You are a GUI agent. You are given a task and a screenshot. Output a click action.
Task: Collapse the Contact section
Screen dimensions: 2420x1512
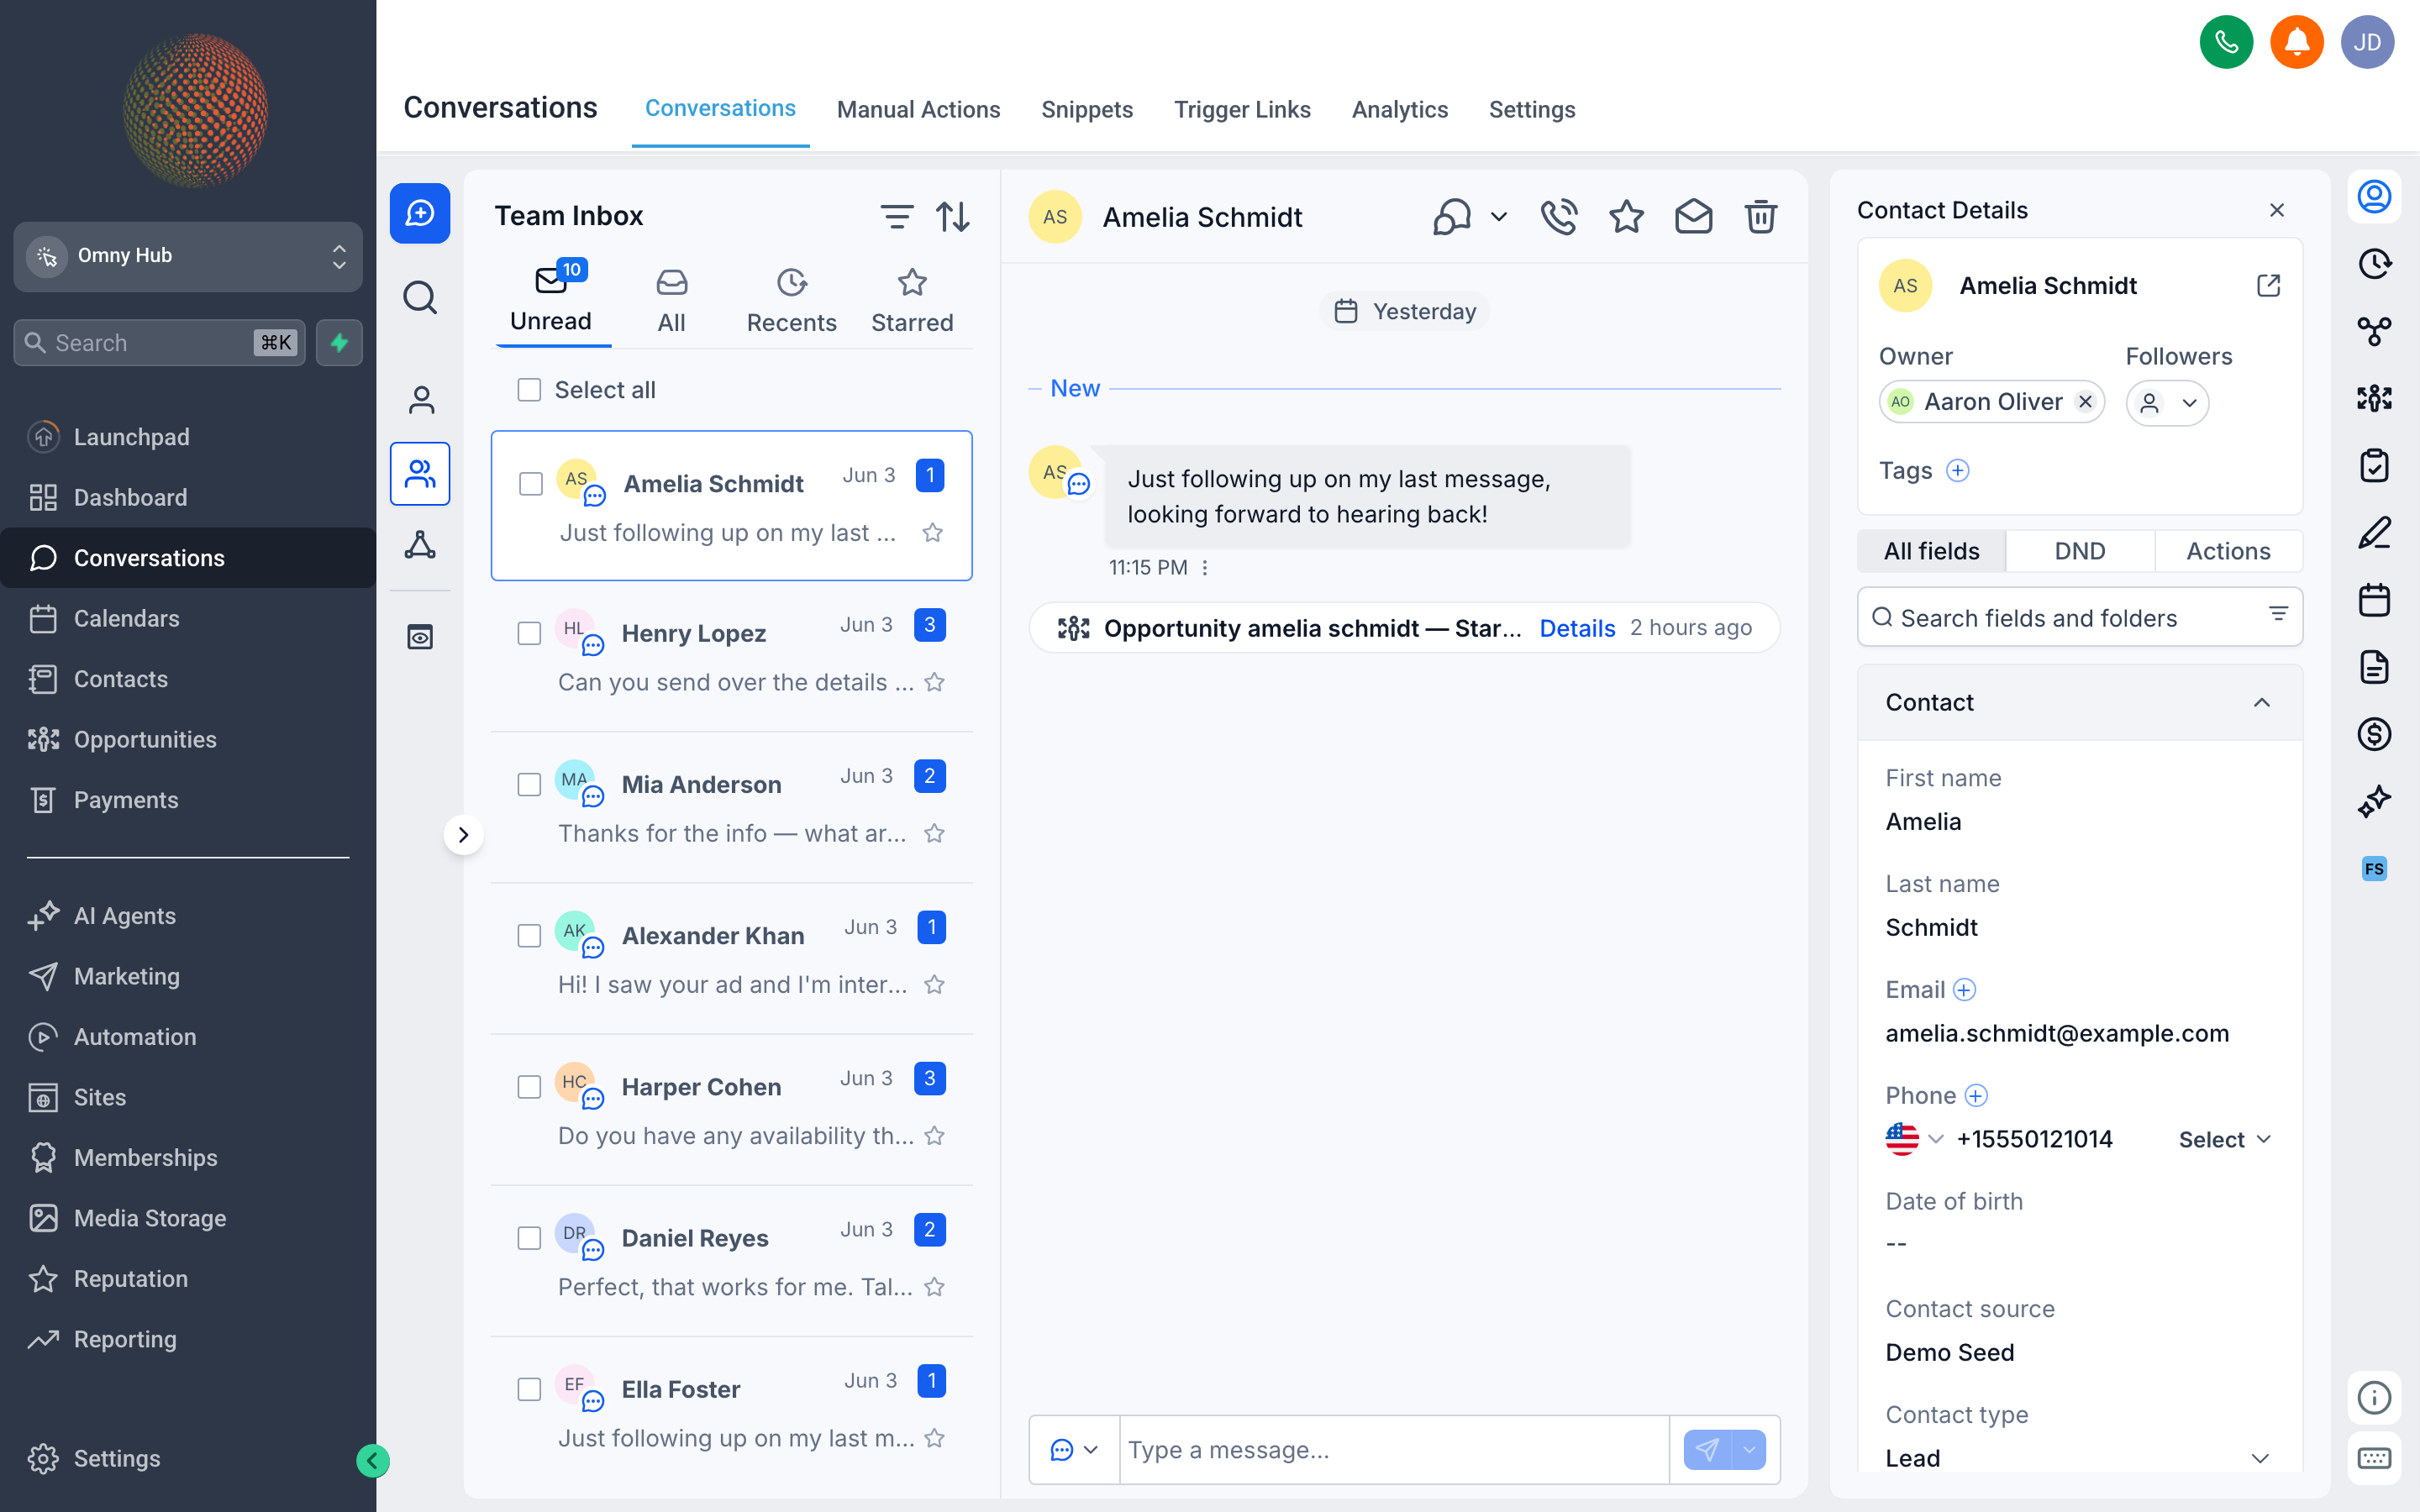[2261, 703]
